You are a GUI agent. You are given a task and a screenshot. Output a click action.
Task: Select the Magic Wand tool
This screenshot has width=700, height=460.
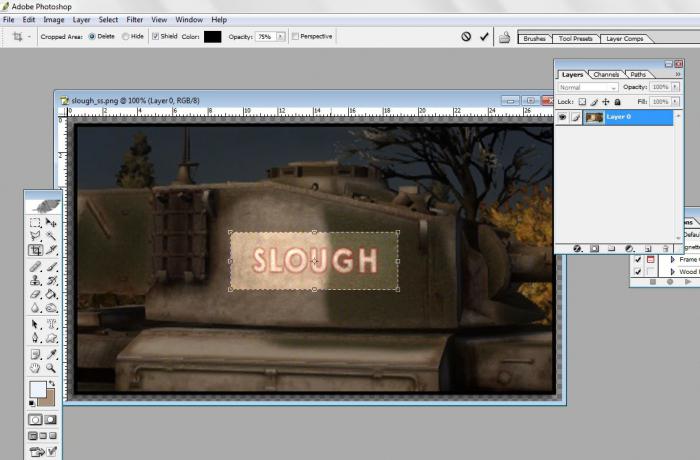(51, 236)
